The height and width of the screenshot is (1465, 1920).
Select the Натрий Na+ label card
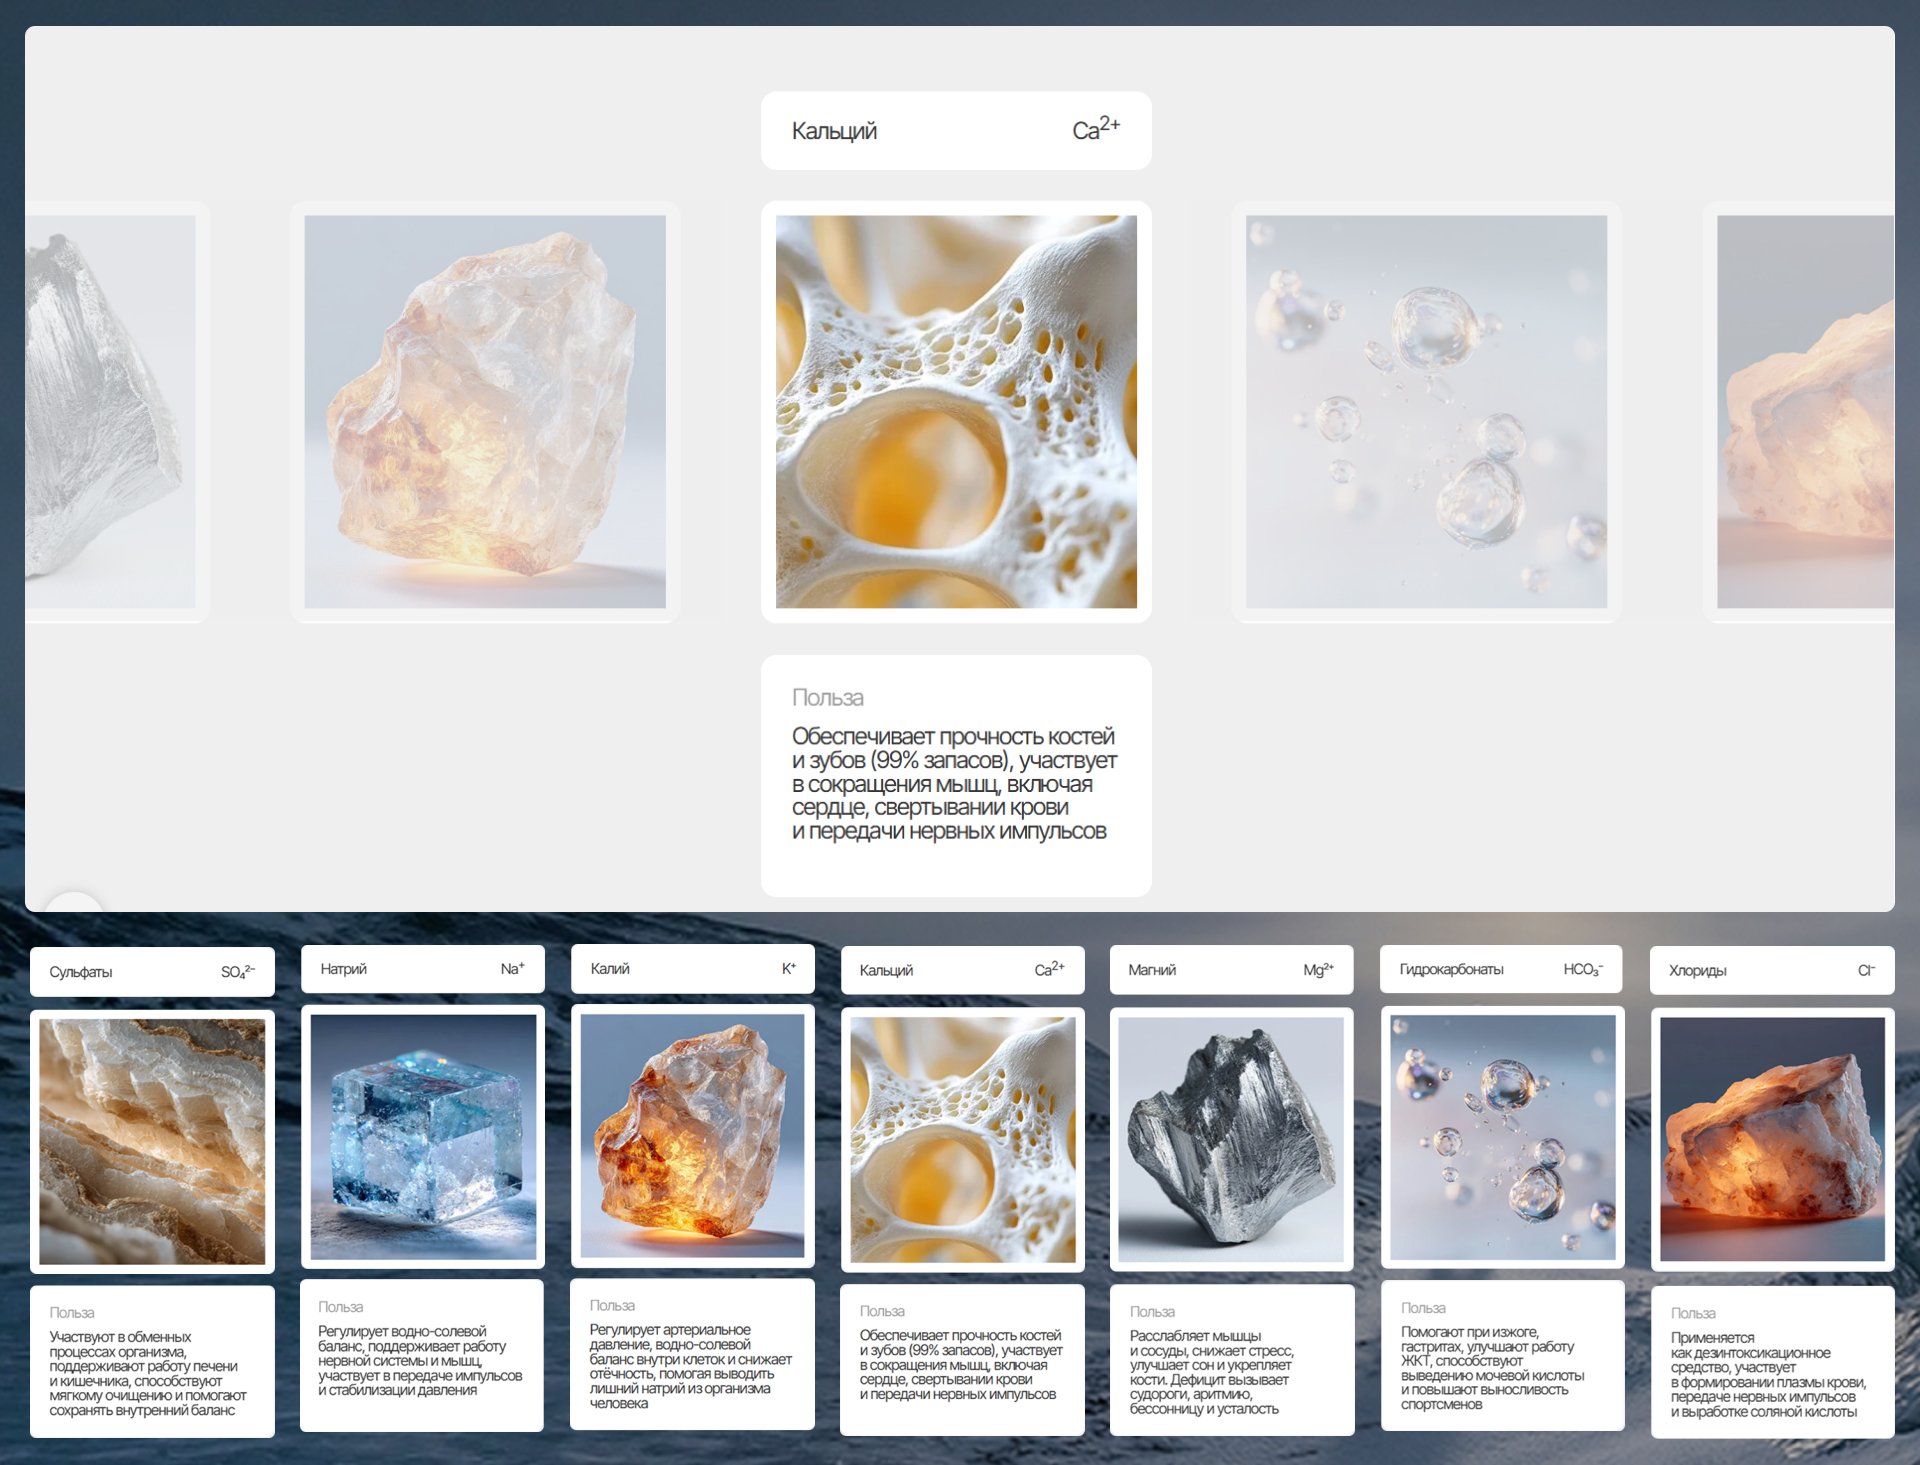pyautogui.click(x=422, y=969)
